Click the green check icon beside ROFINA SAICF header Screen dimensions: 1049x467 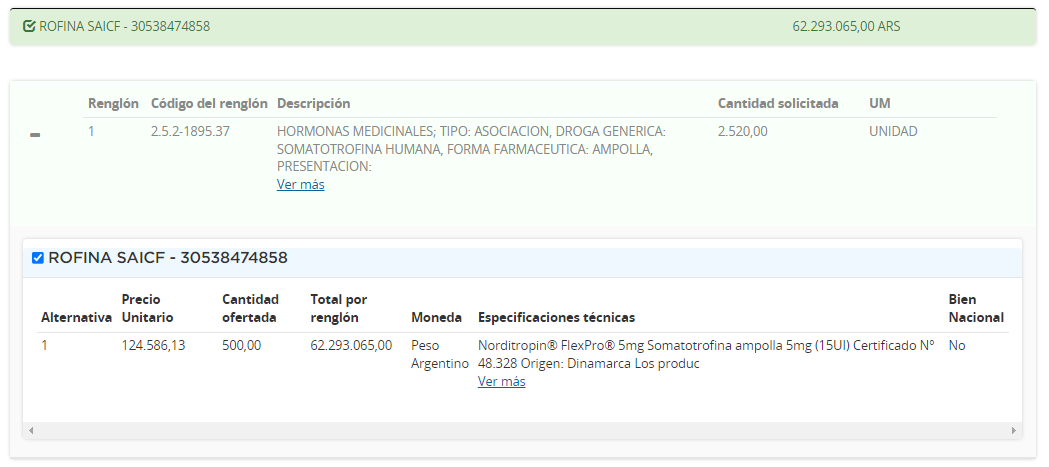pos(29,26)
